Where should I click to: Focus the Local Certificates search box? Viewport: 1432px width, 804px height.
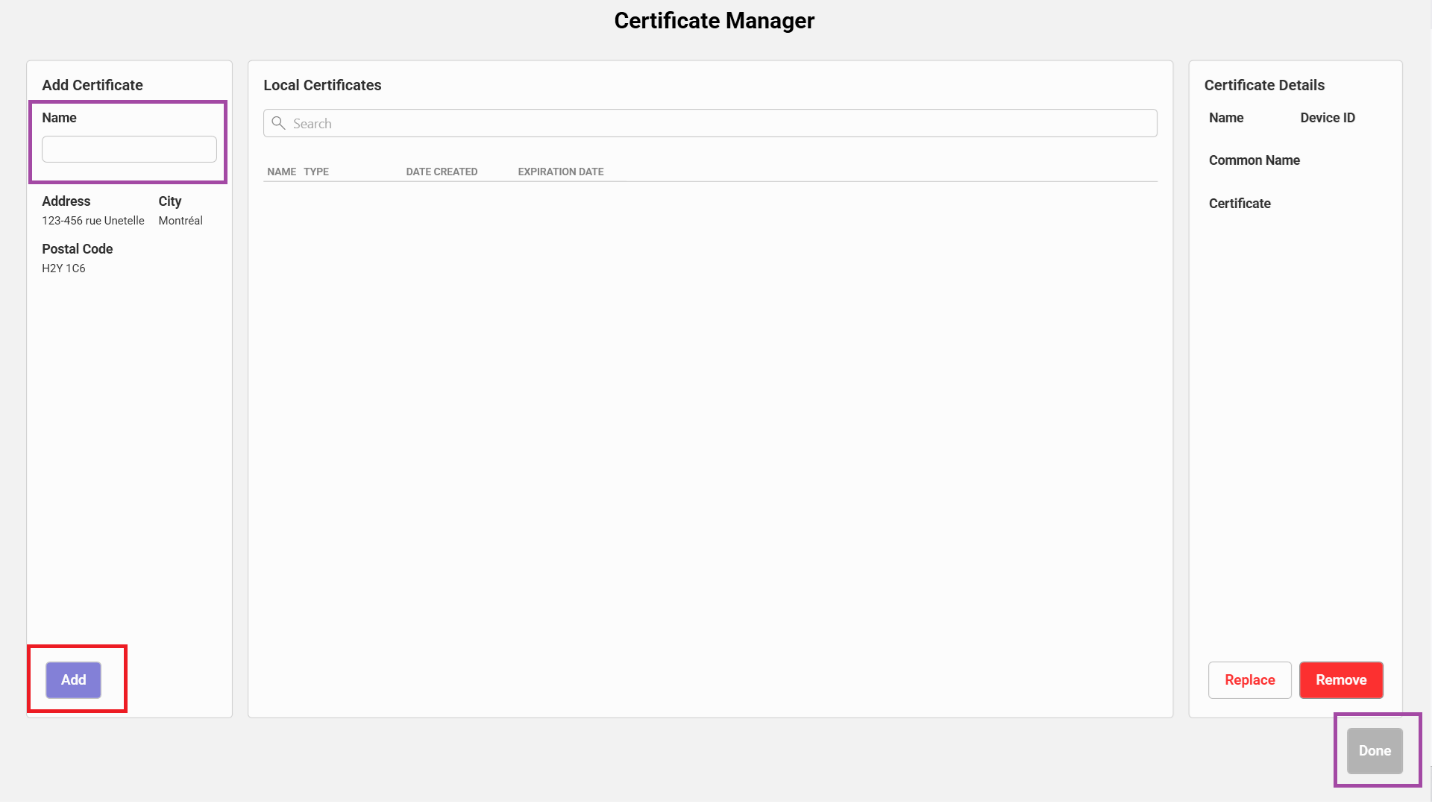pos(710,123)
